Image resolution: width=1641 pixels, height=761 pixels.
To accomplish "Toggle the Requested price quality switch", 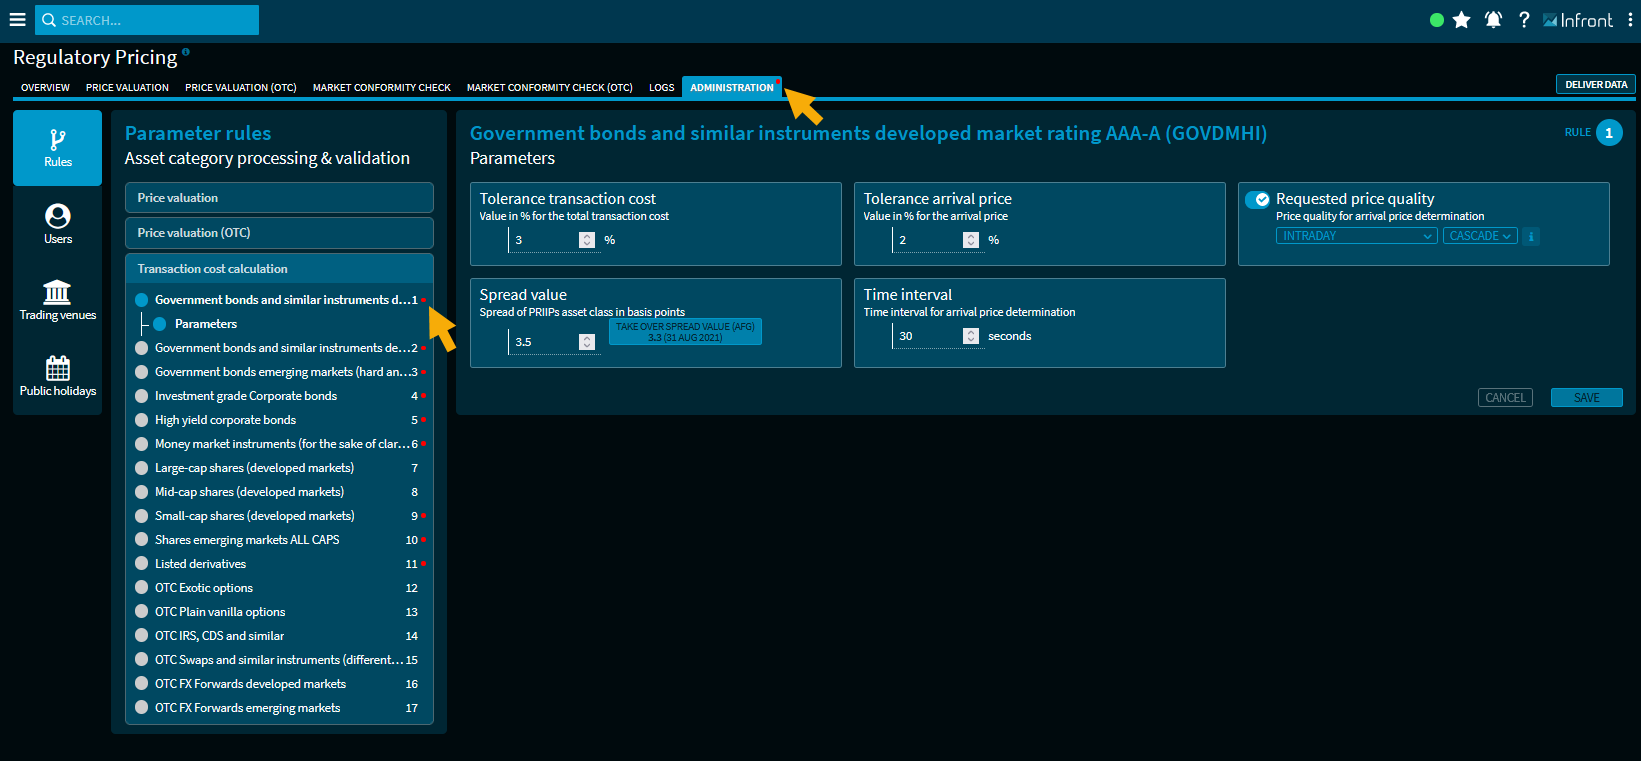I will click(x=1258, y=200).
